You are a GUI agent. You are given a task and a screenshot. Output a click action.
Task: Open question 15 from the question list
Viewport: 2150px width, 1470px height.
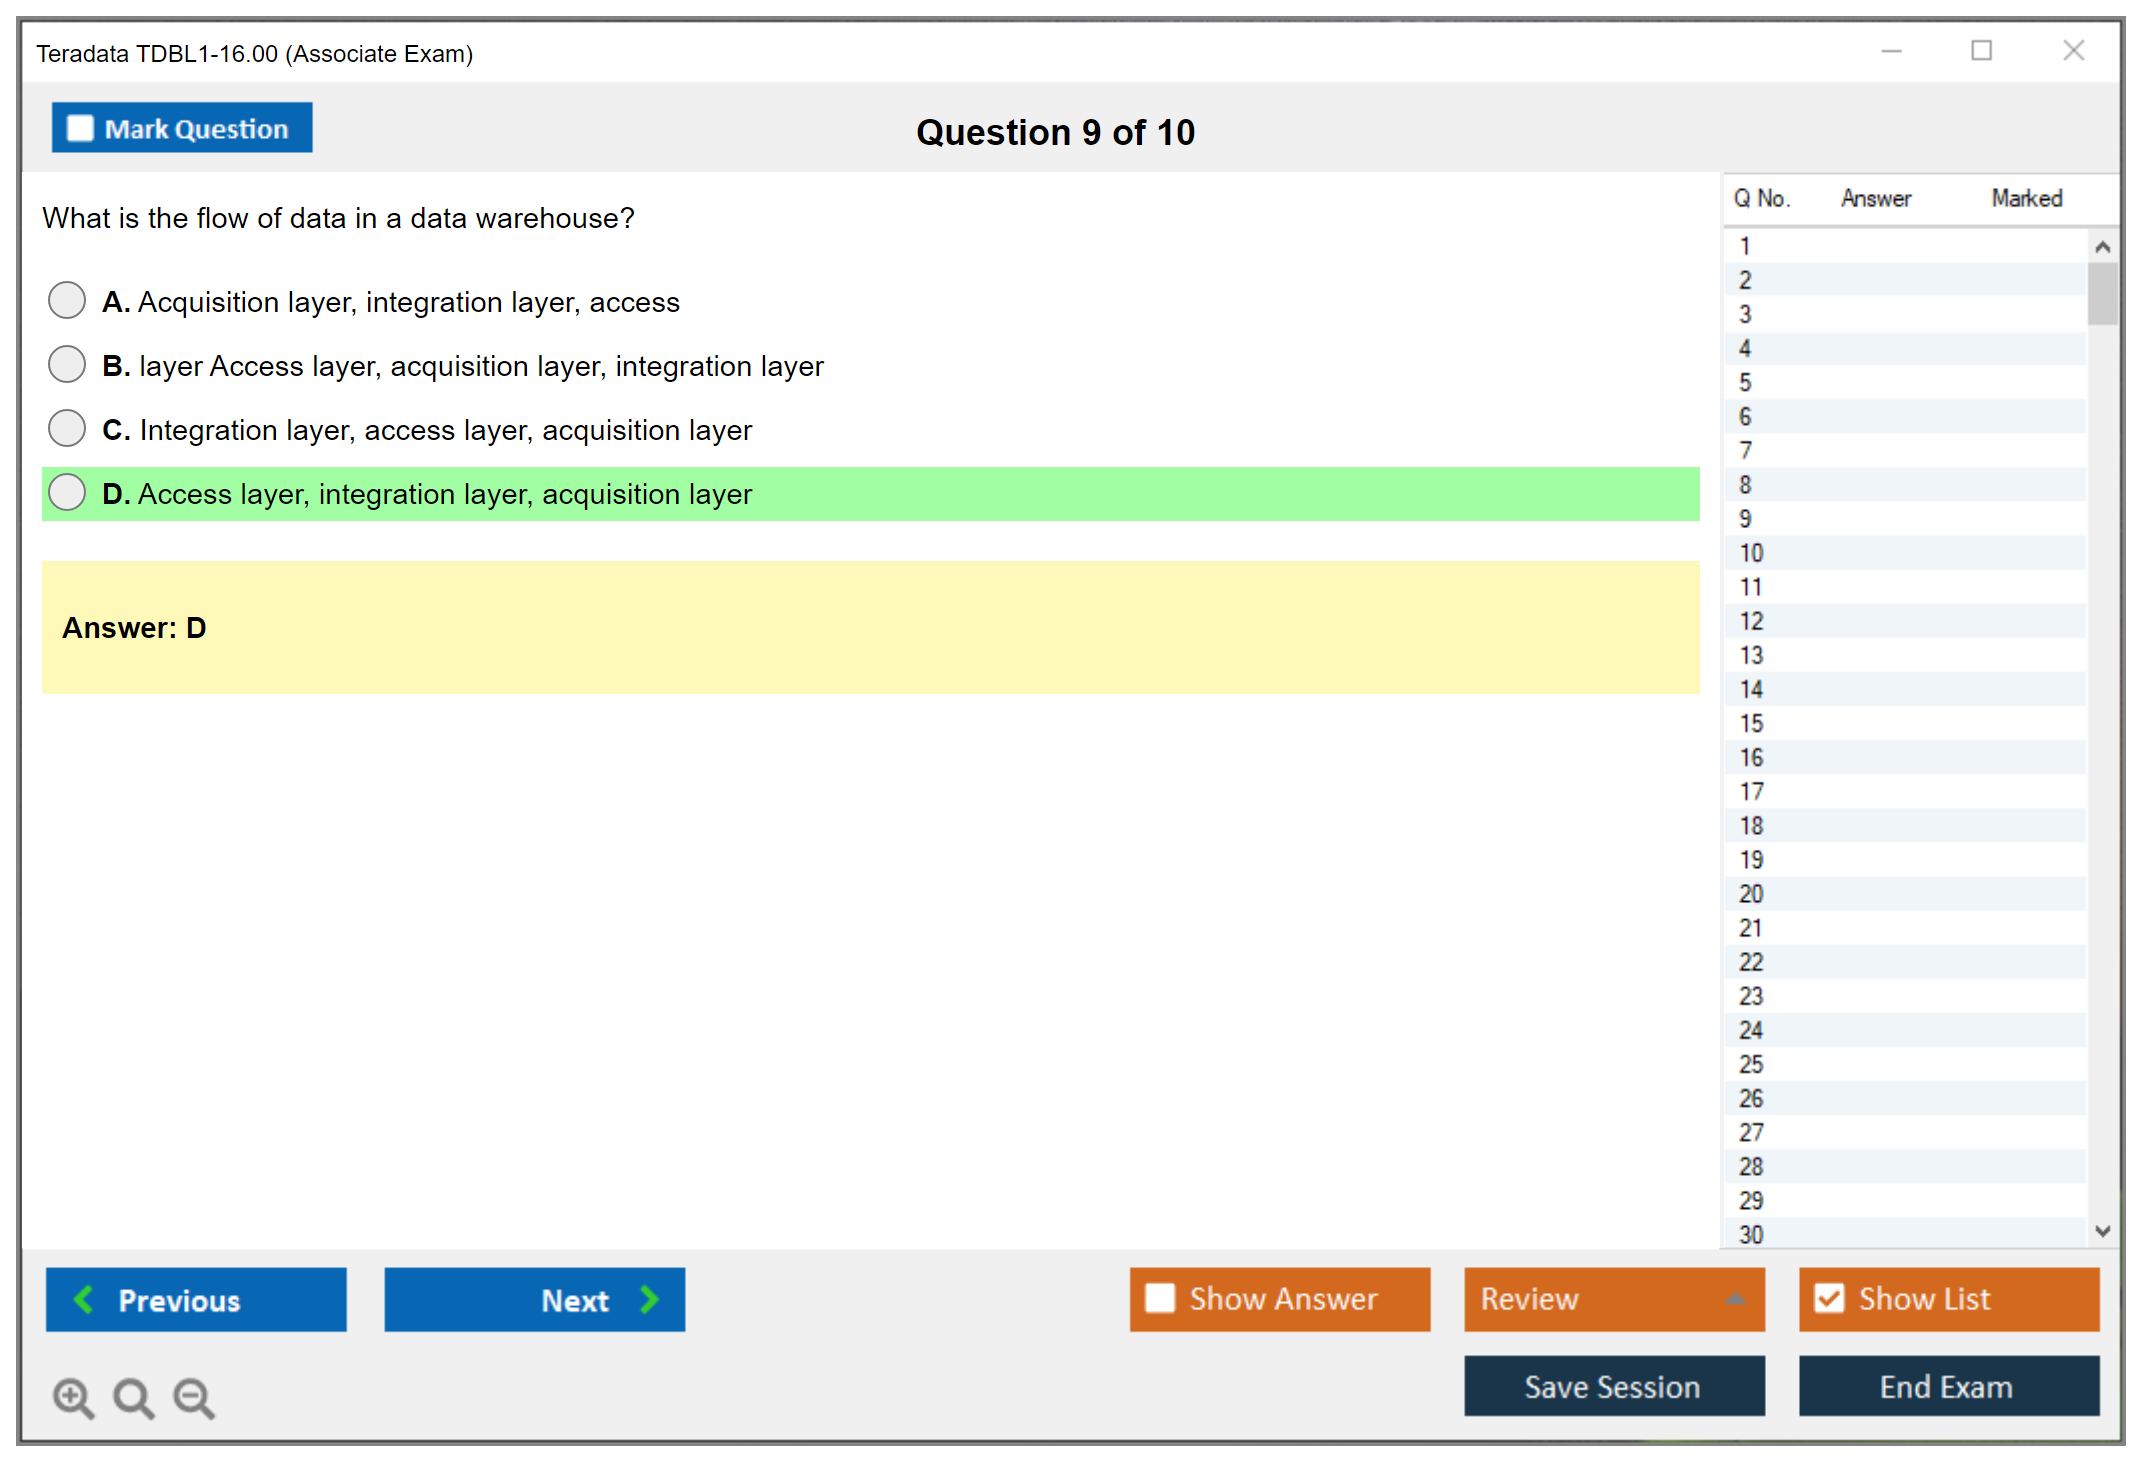(x=1751, y=723)
